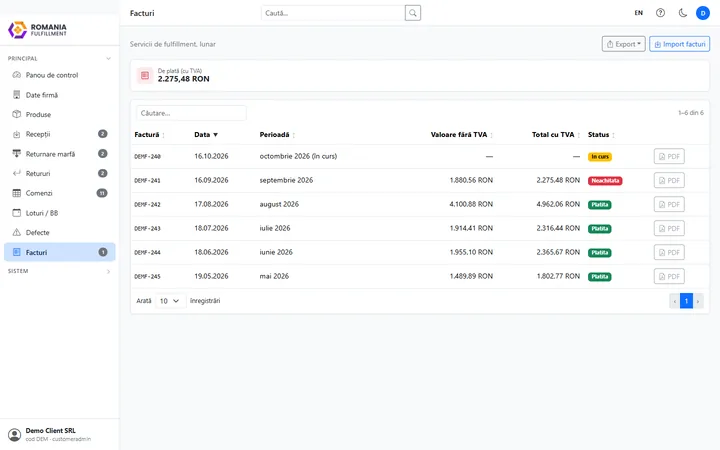
Task: Sort by Perioadă column
Action: tap(277, 135)
